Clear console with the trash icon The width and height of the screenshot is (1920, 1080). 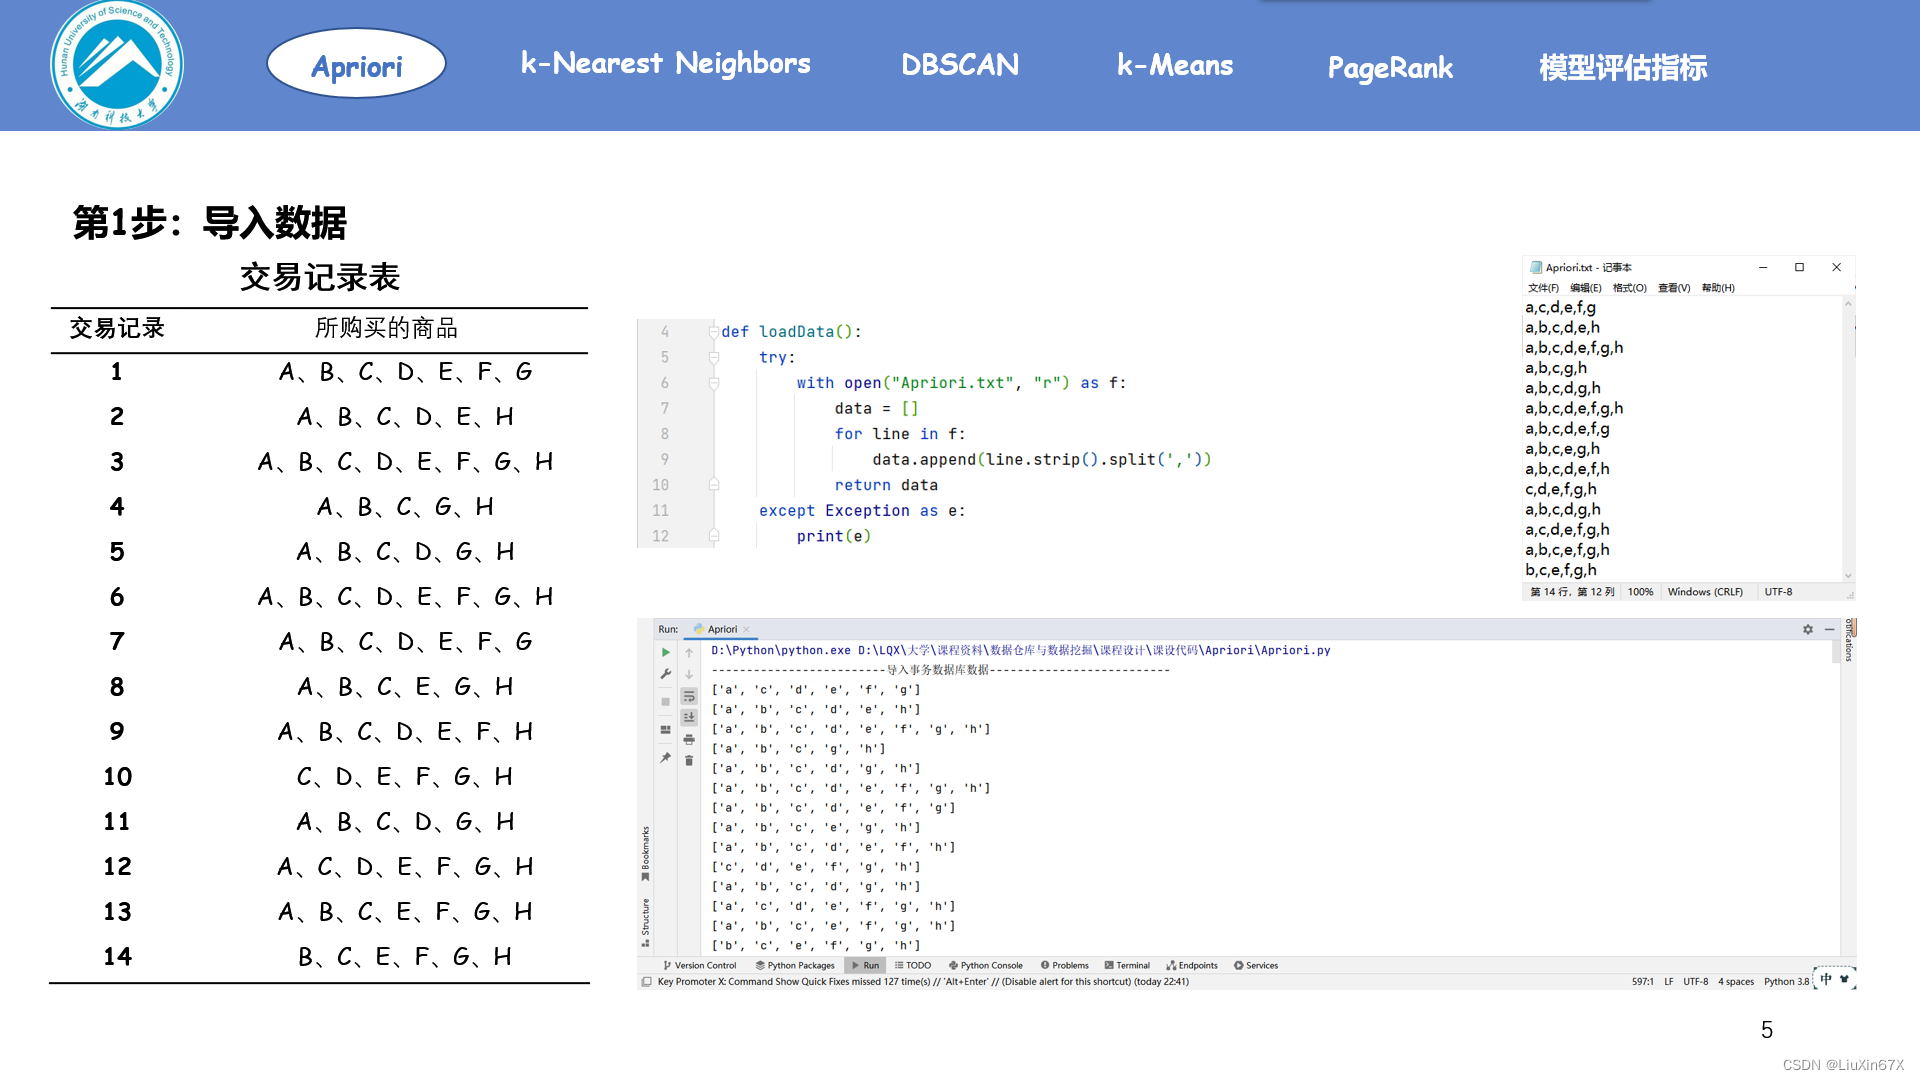tap(689, 760)
